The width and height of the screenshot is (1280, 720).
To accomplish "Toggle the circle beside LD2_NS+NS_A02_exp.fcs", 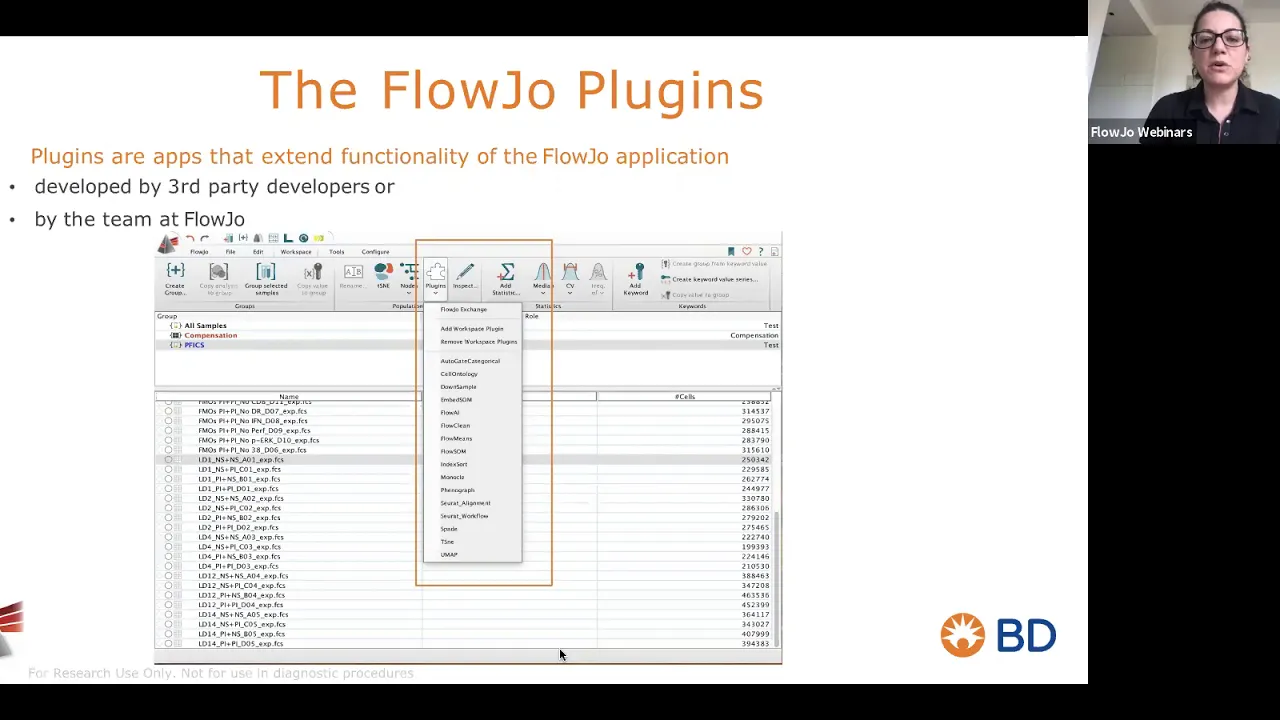I will (x=168, y=498).
